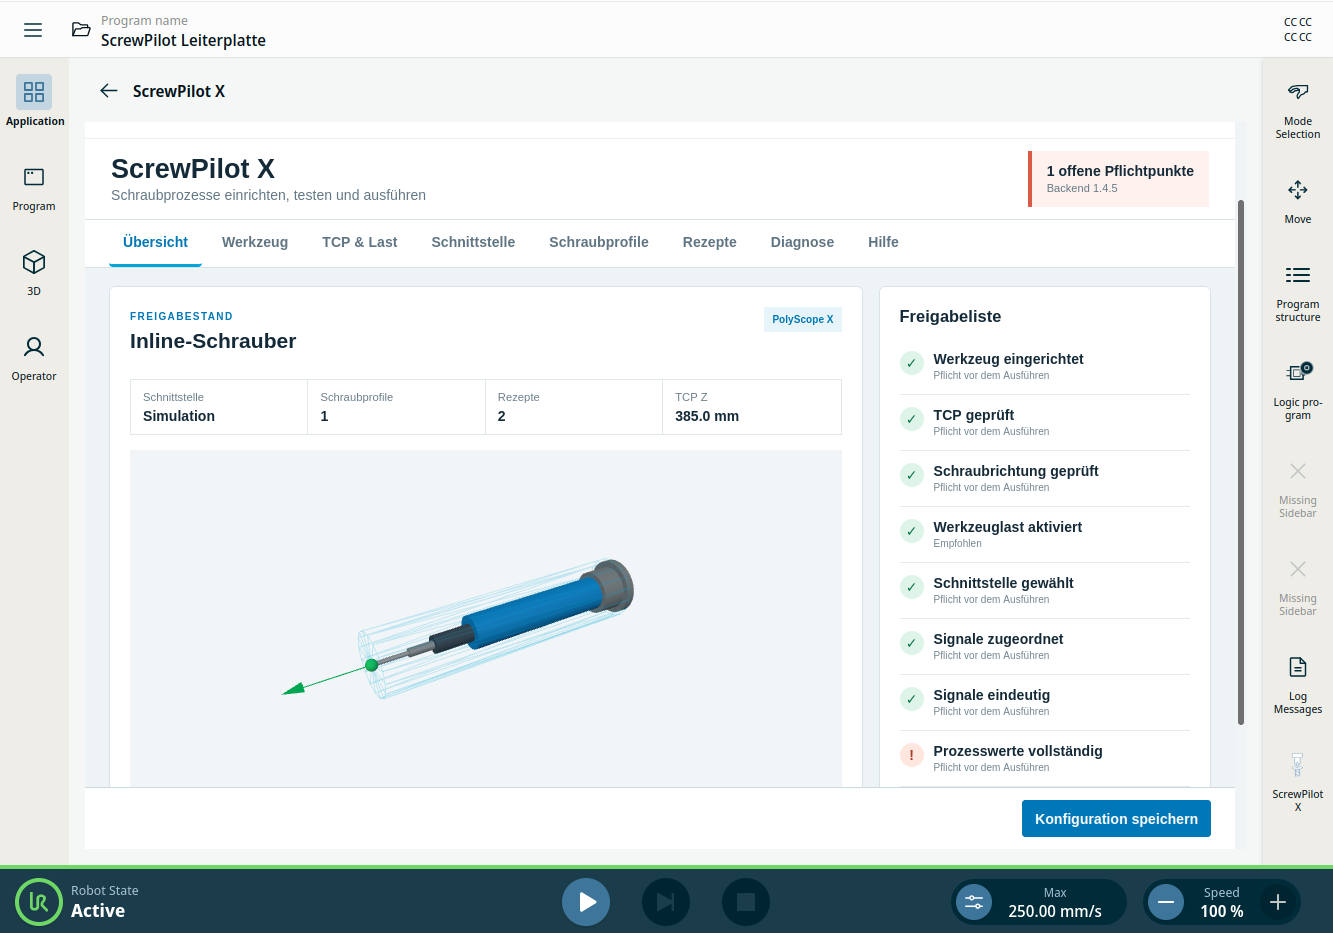Open the max speed settings icon

[973, 902]
